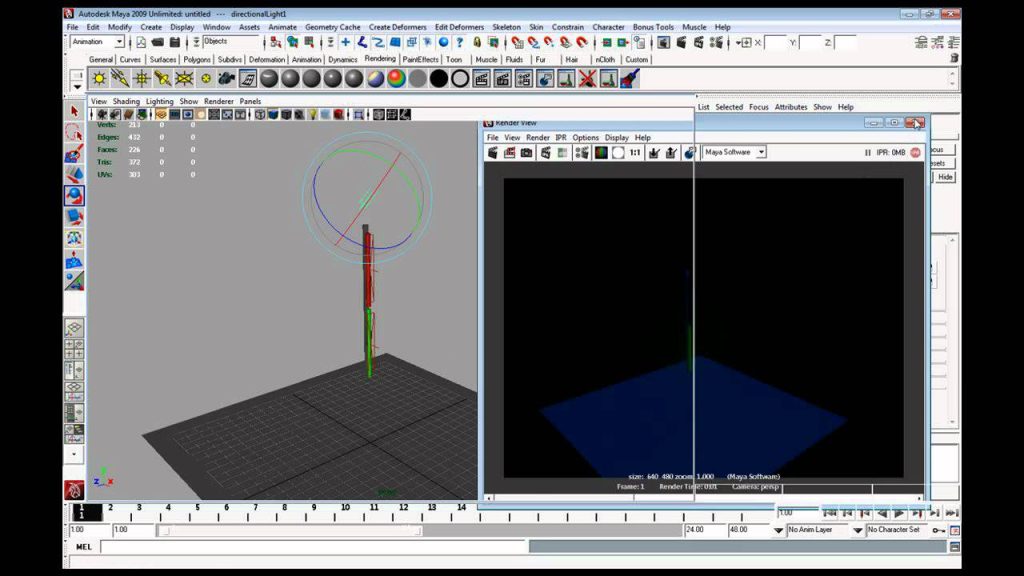Start IPR render in Render View
The image size is (1024, 576).
(545, 152)
